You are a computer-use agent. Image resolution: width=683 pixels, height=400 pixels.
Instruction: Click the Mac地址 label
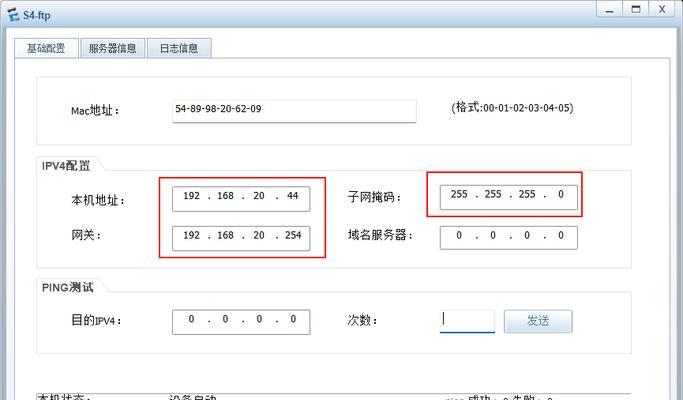pos(95,111)
